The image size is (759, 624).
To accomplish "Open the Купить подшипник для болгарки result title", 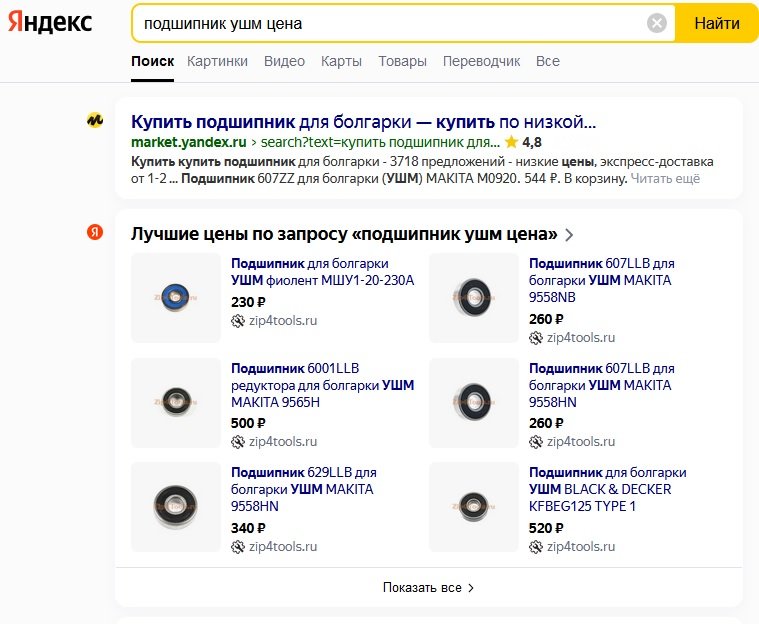I will (364, 122).
